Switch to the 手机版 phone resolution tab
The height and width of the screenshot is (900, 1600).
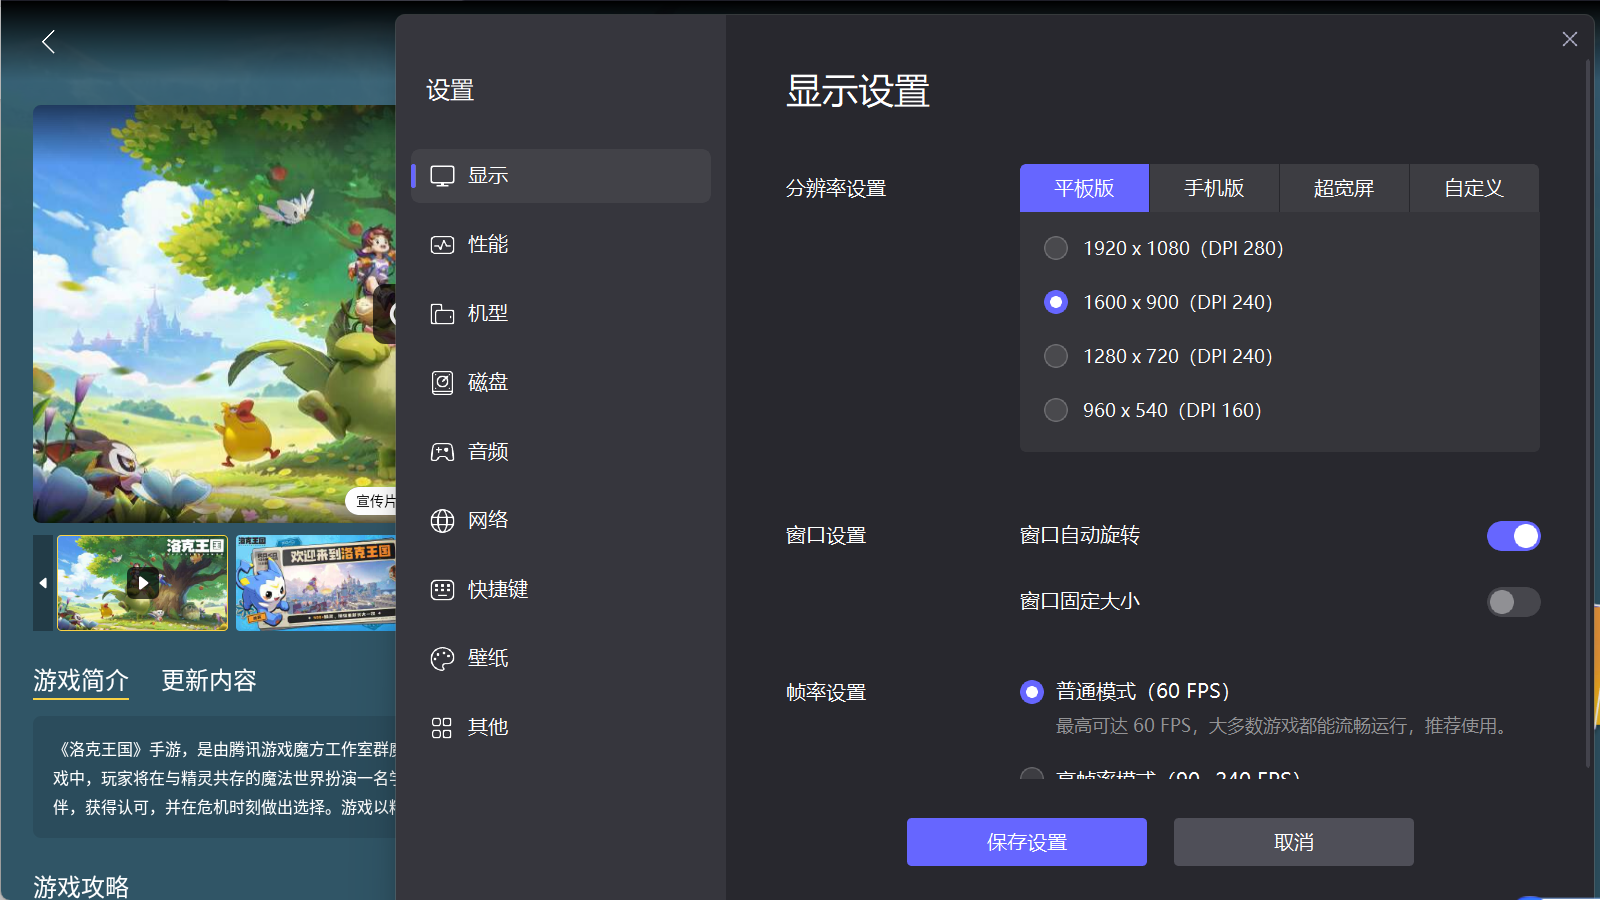coord(1213,187)
